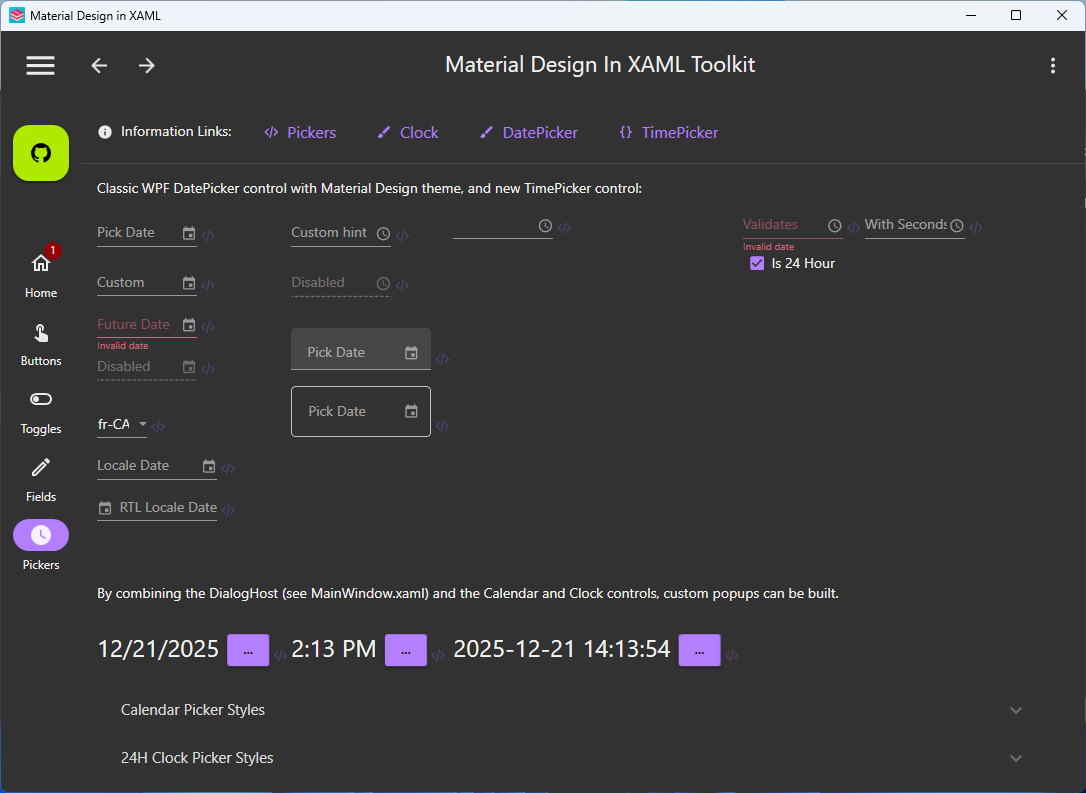
Task: Open the fr-CA locale dropdown
Action: pyautogui.click(x=122, y=425)
